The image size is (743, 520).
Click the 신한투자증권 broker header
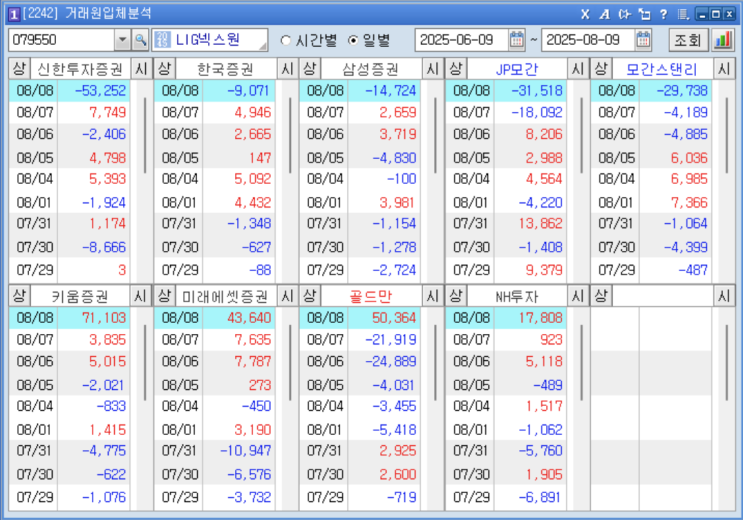(80, 69)
